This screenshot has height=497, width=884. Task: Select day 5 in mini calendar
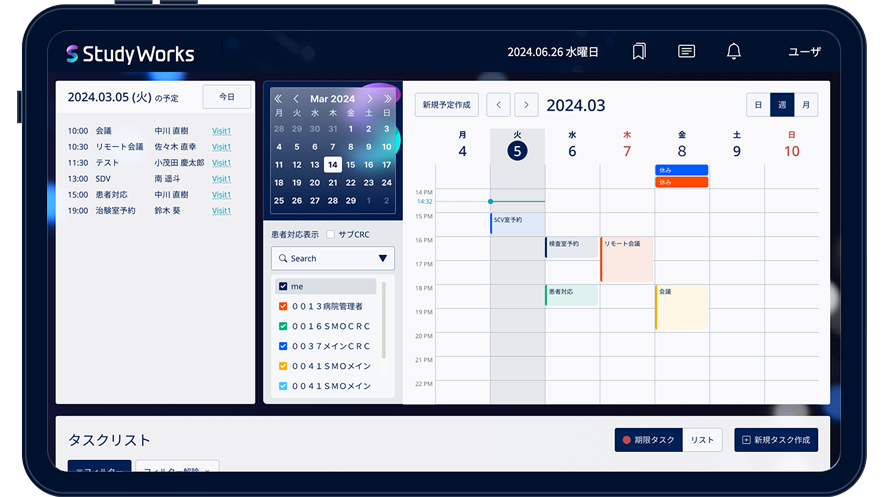[297, 147]
